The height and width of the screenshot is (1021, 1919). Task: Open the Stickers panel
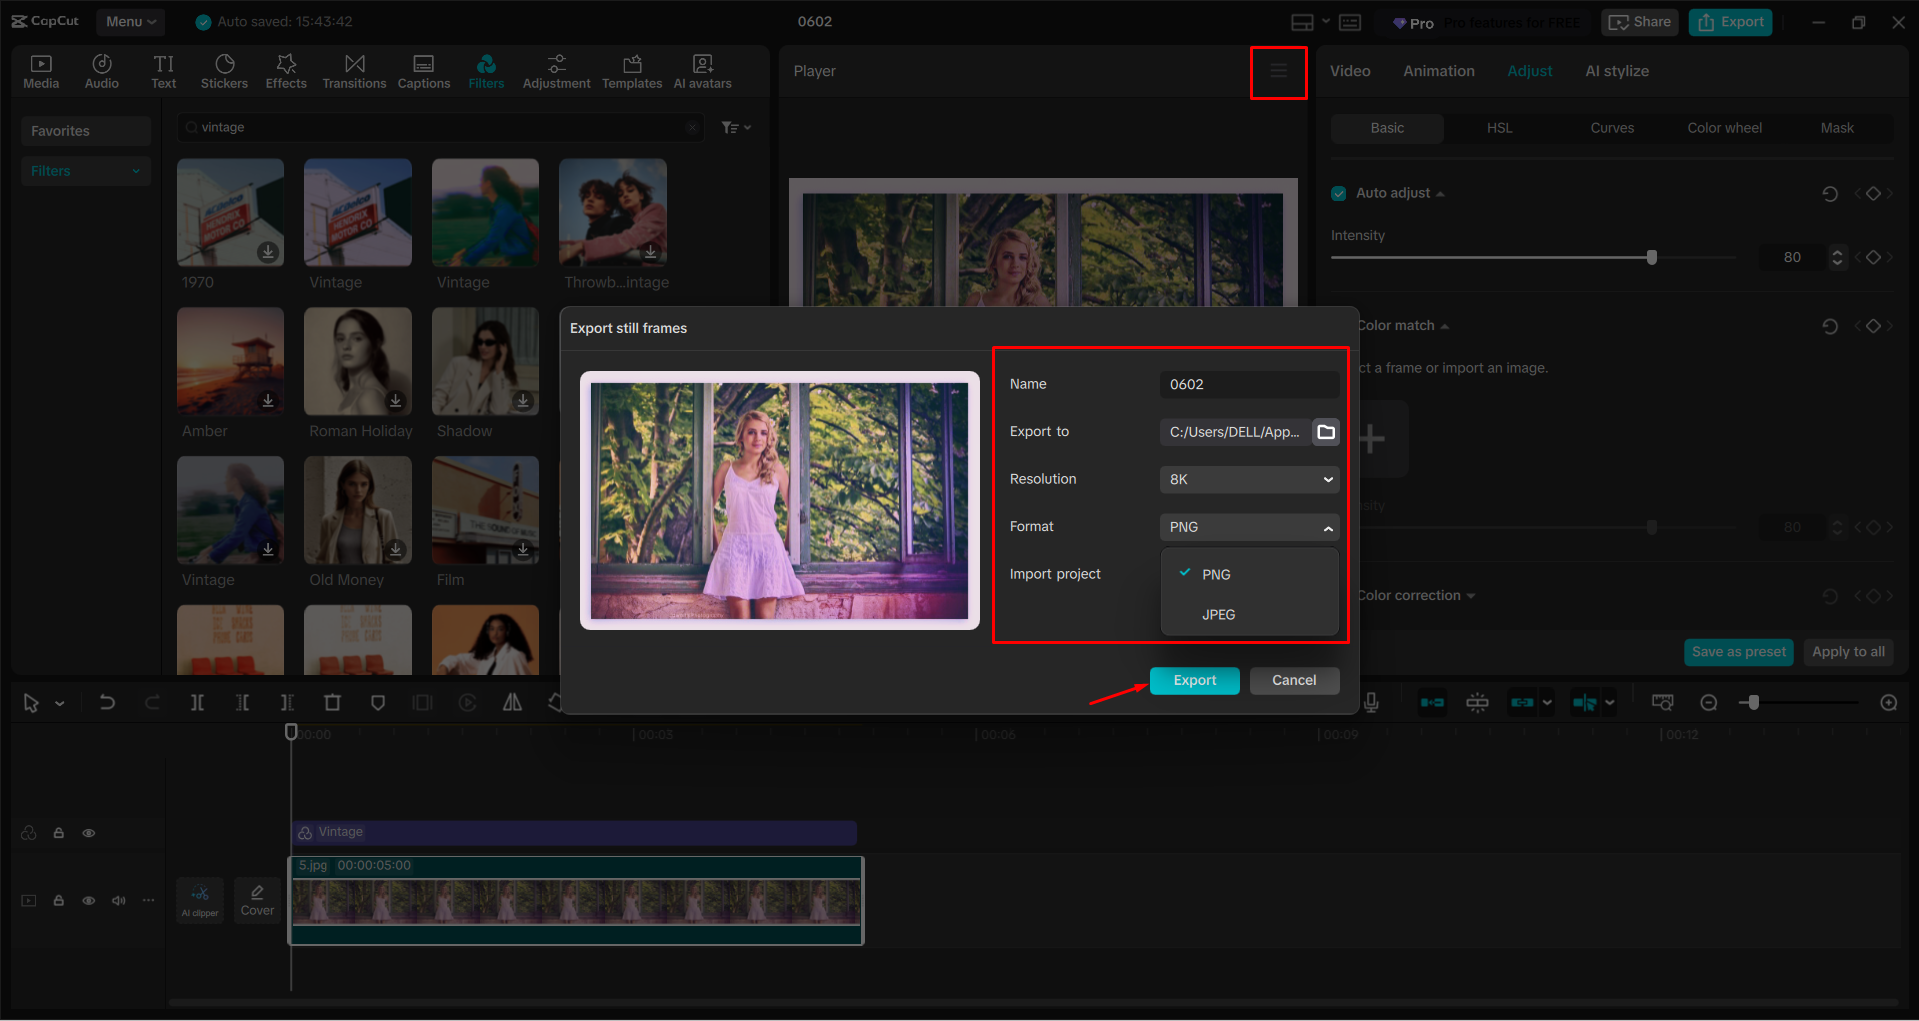tap(224, 70)
